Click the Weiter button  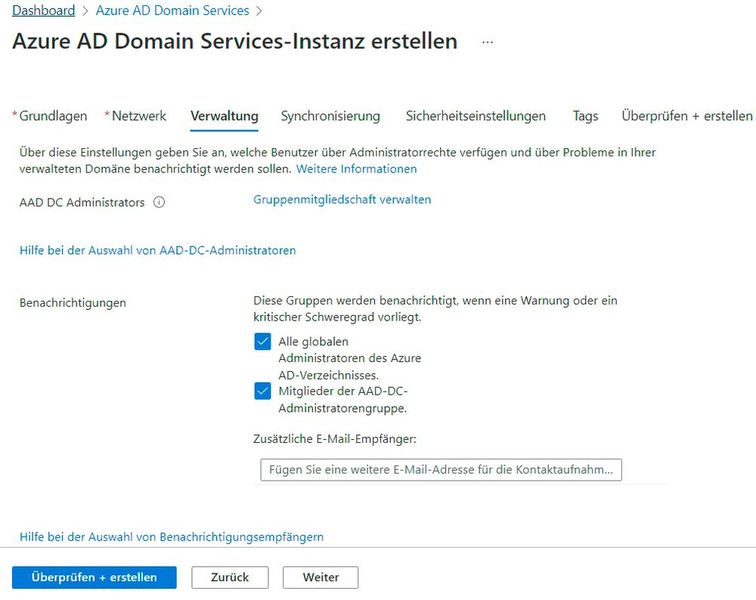(321, 577)
